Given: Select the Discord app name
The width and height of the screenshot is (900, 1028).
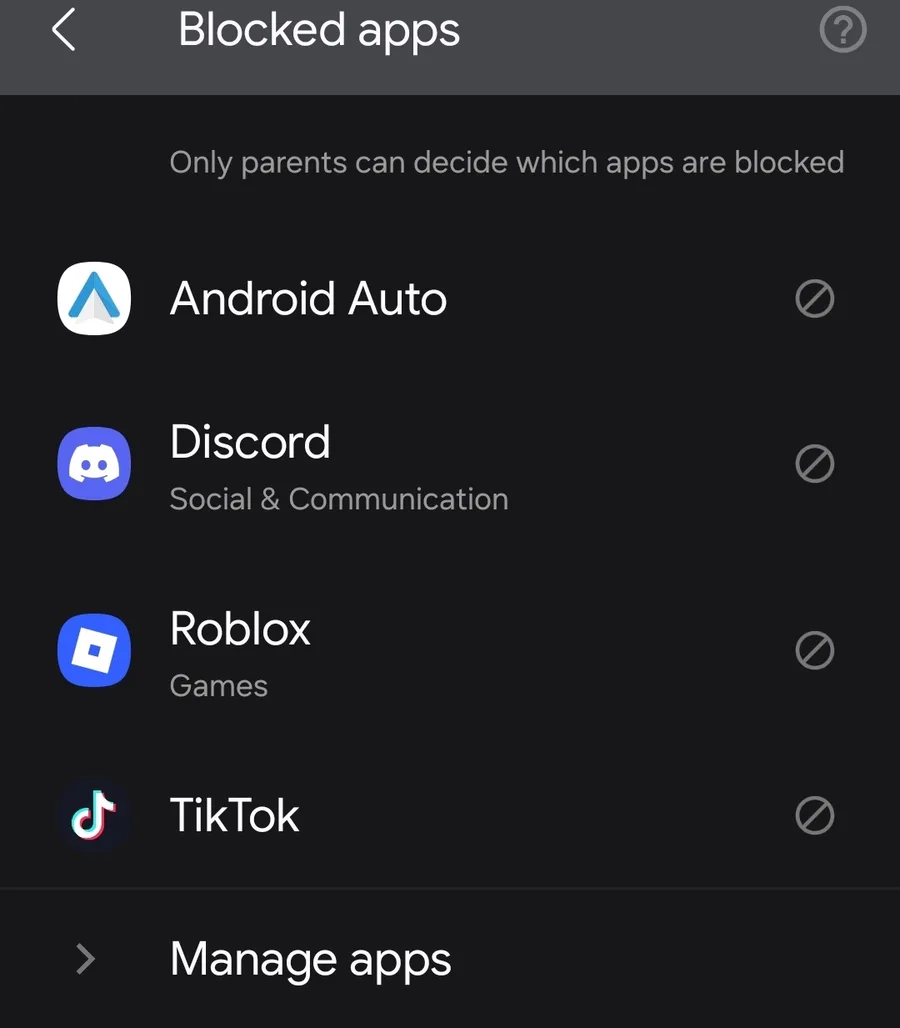Looking at the screenshot, I should 250,442.
